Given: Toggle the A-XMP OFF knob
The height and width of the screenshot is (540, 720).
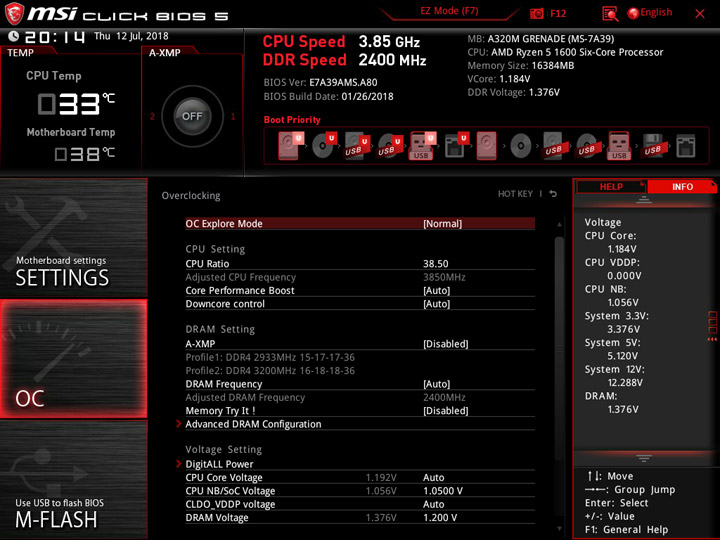Looking at the screenshot, I should click(x=192, y=116).
